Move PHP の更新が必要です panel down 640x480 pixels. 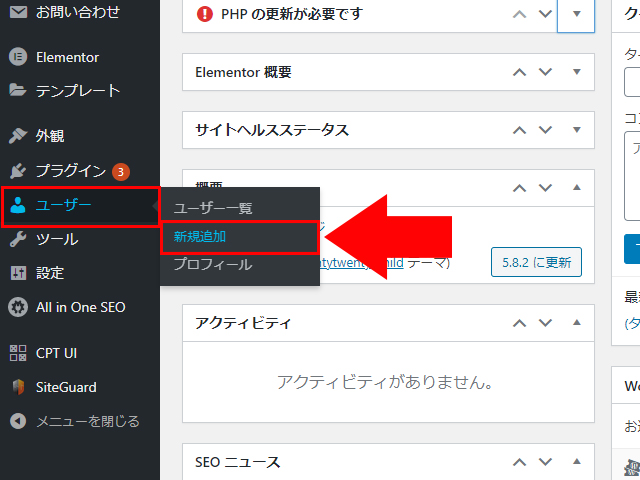click(x=545, y=14)
